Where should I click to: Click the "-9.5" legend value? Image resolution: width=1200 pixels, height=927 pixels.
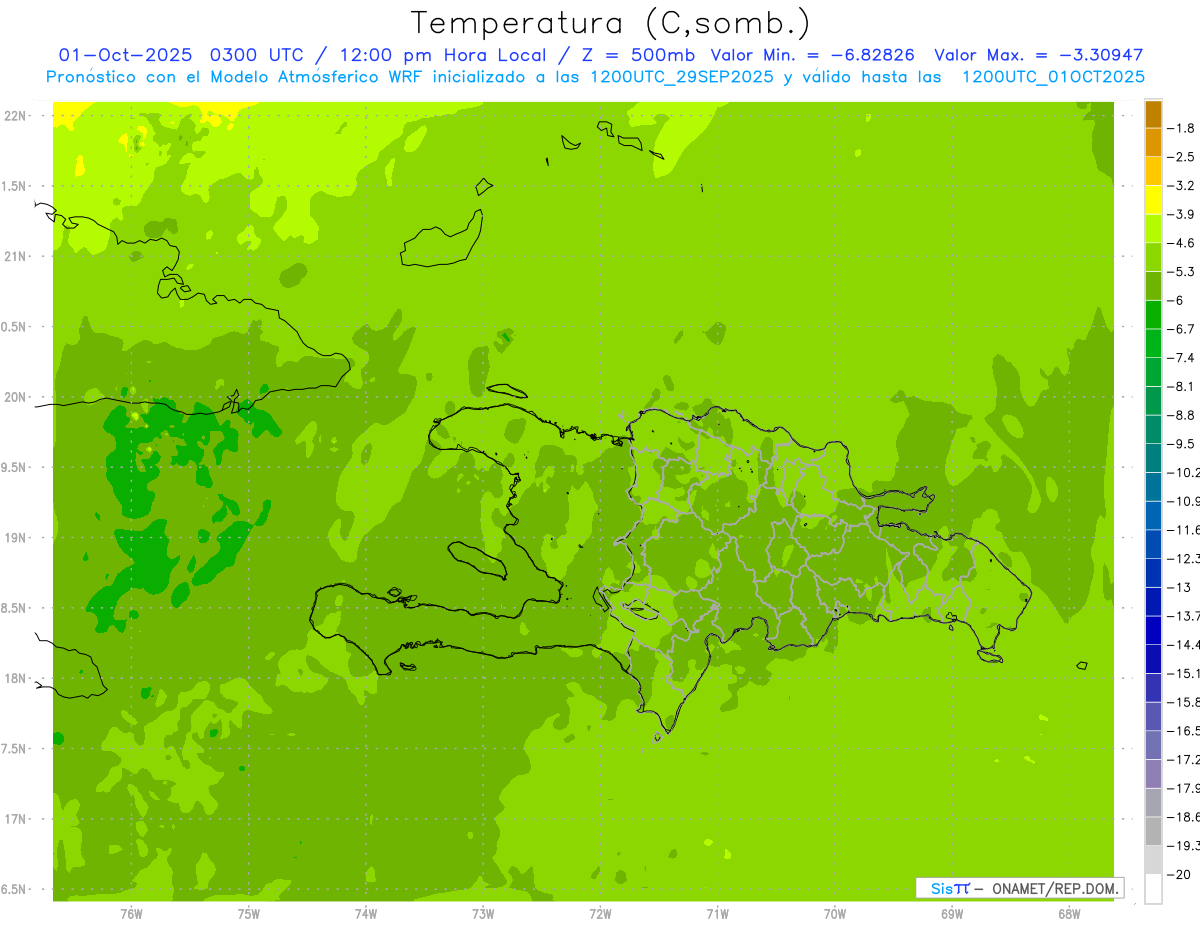tap(1181, 444)
